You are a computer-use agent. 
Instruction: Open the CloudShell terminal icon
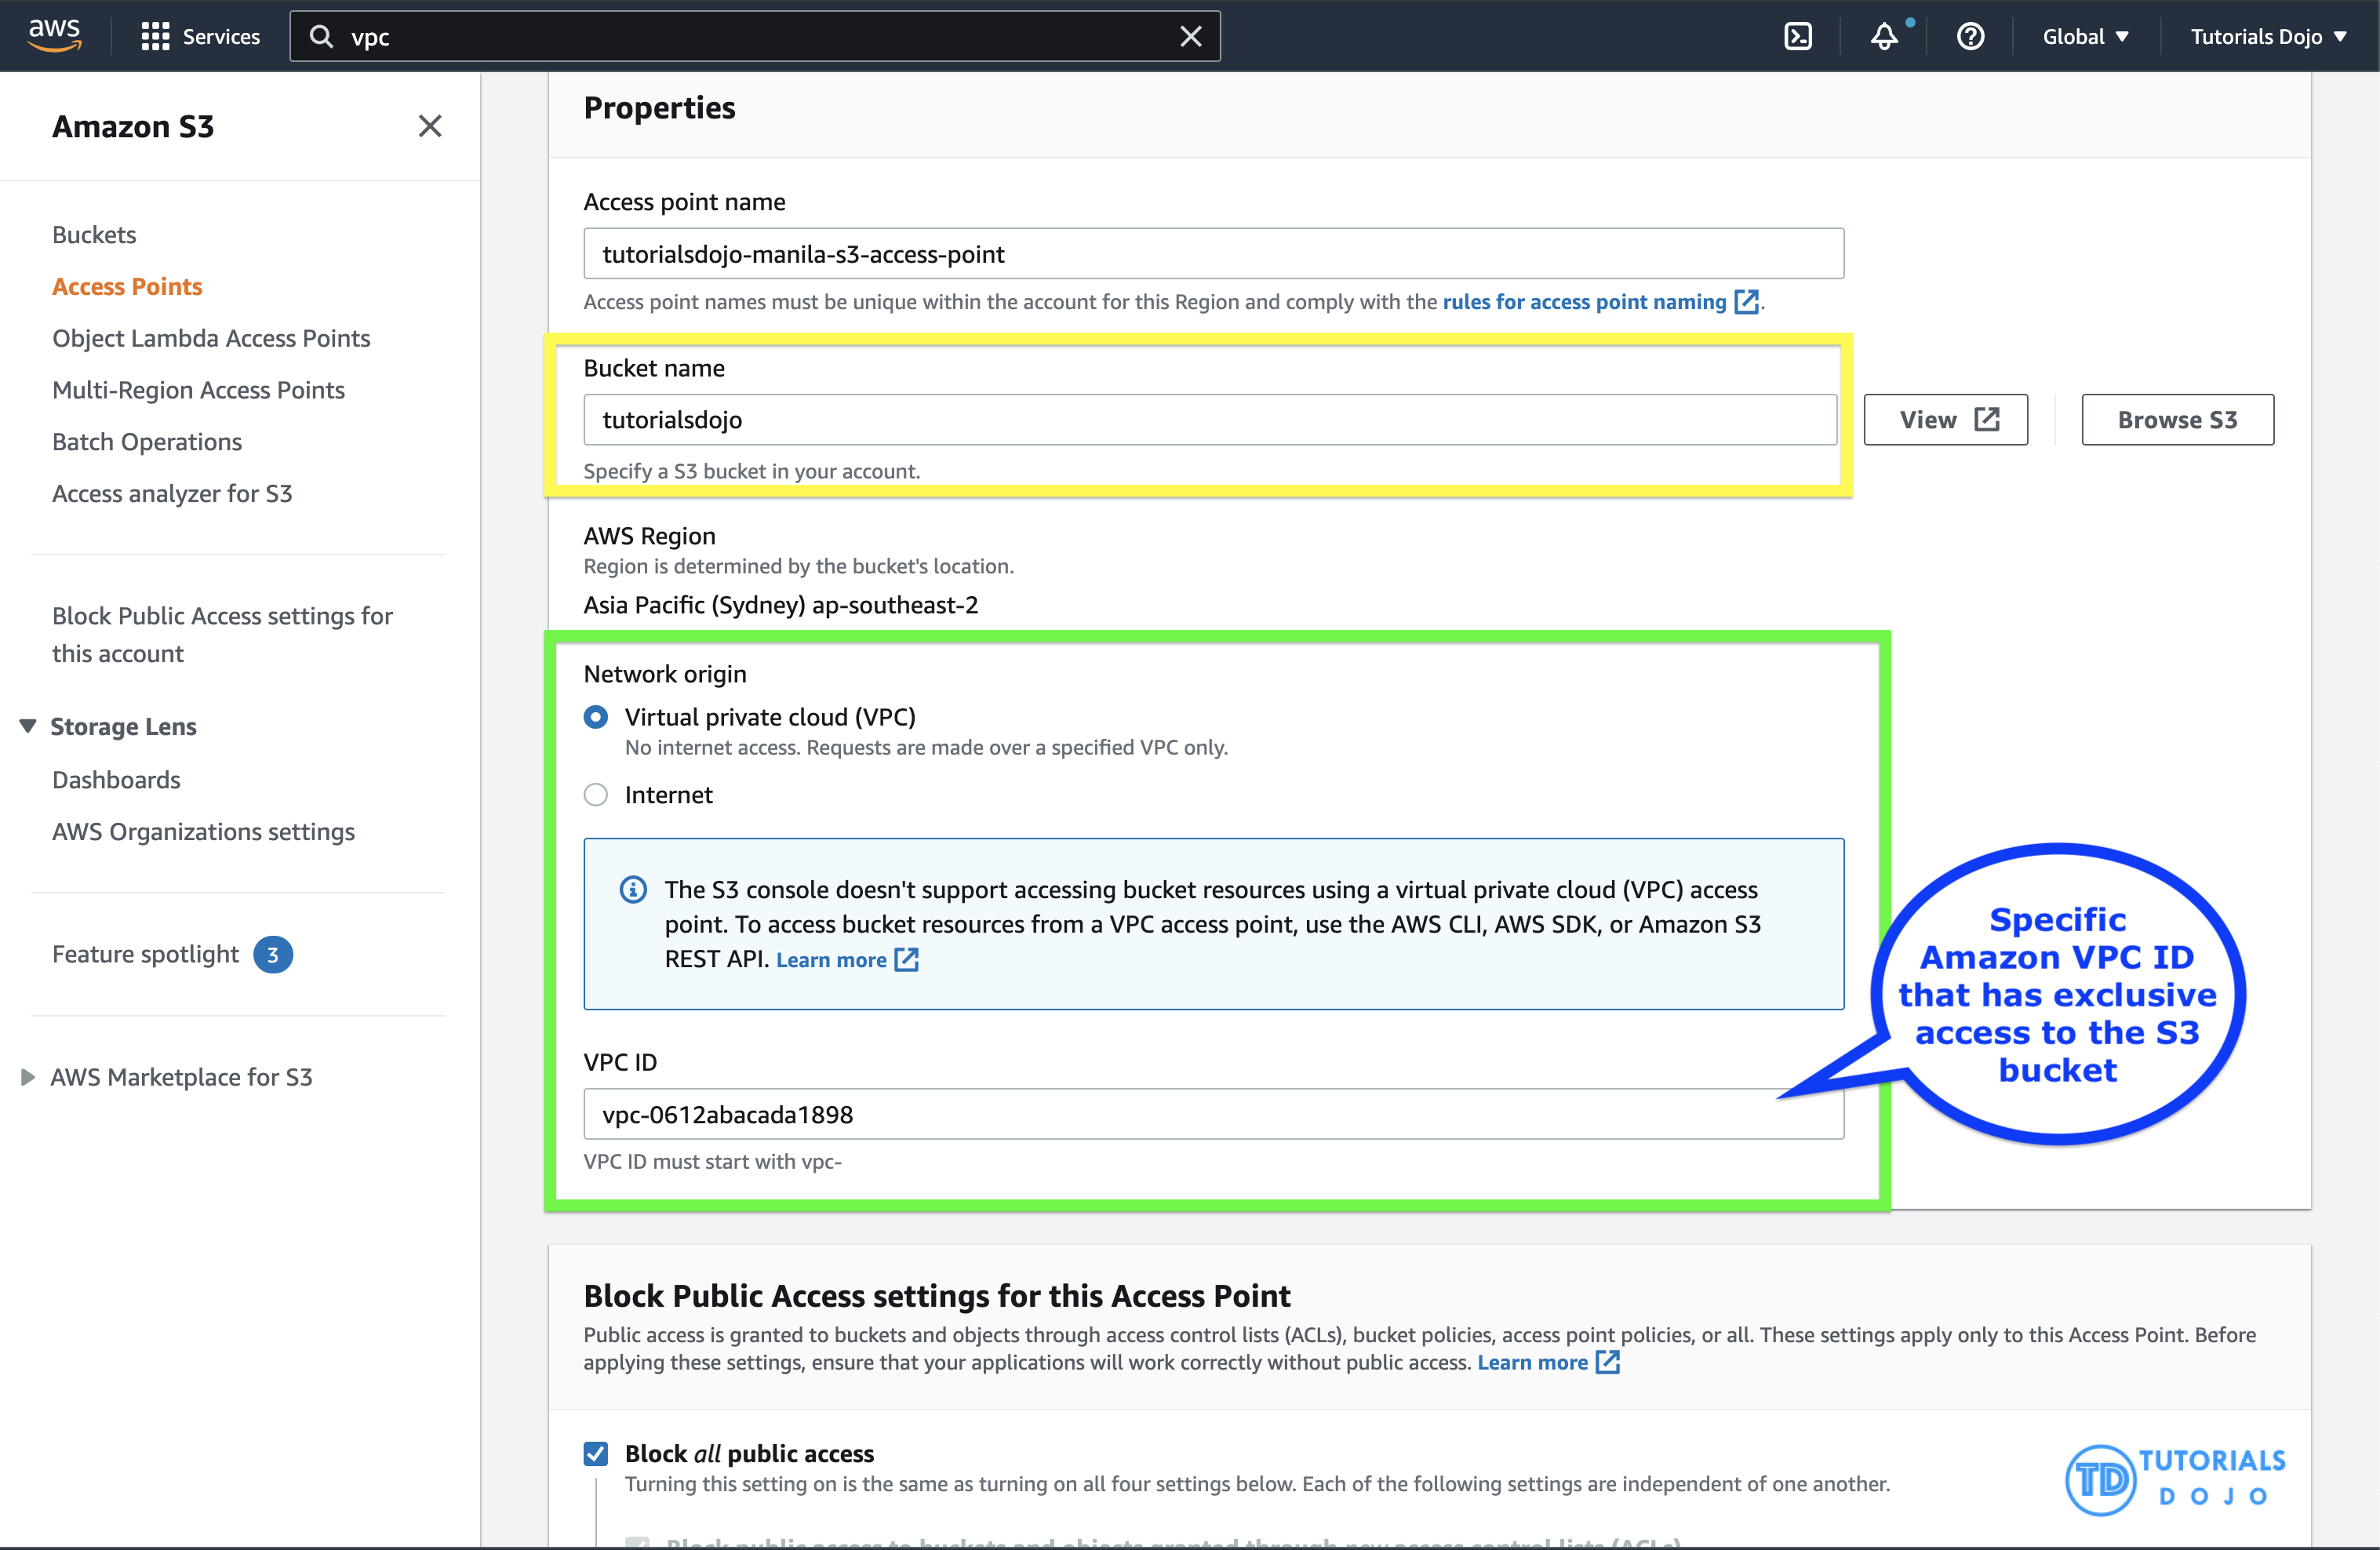coord(1797,37)
